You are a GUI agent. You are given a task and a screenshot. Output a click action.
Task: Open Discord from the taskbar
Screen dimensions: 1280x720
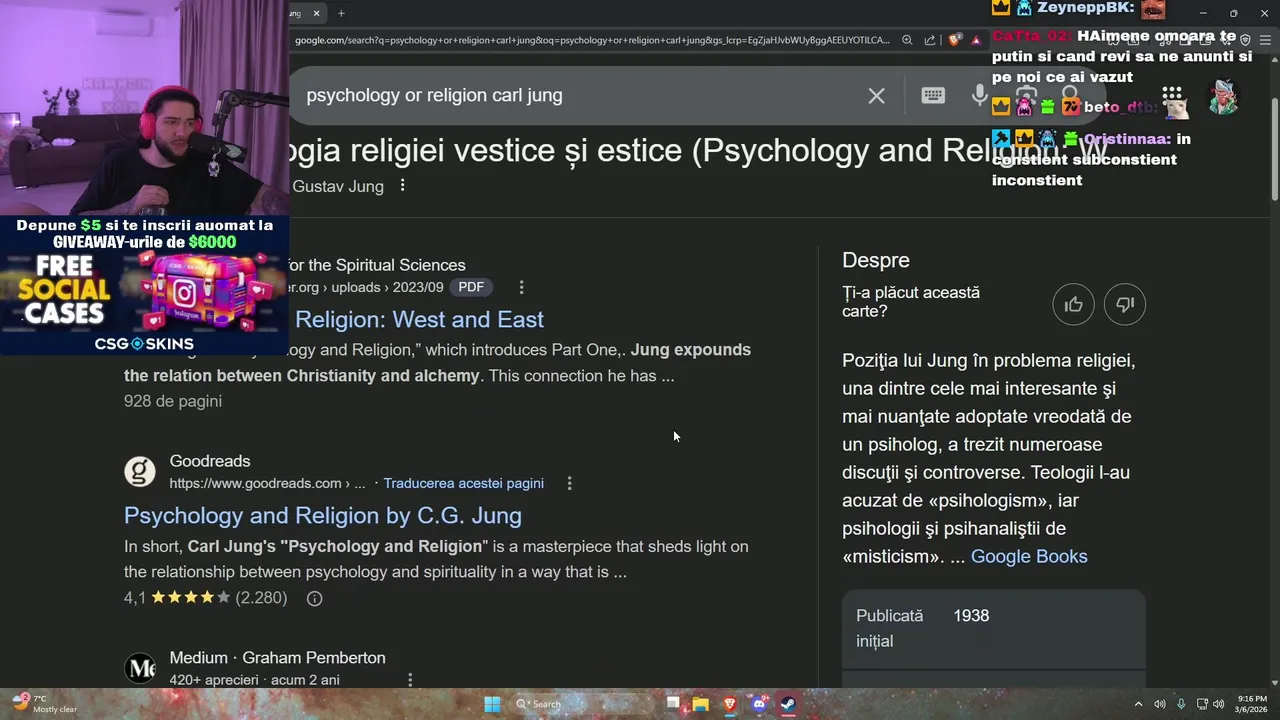coord(759,704)
